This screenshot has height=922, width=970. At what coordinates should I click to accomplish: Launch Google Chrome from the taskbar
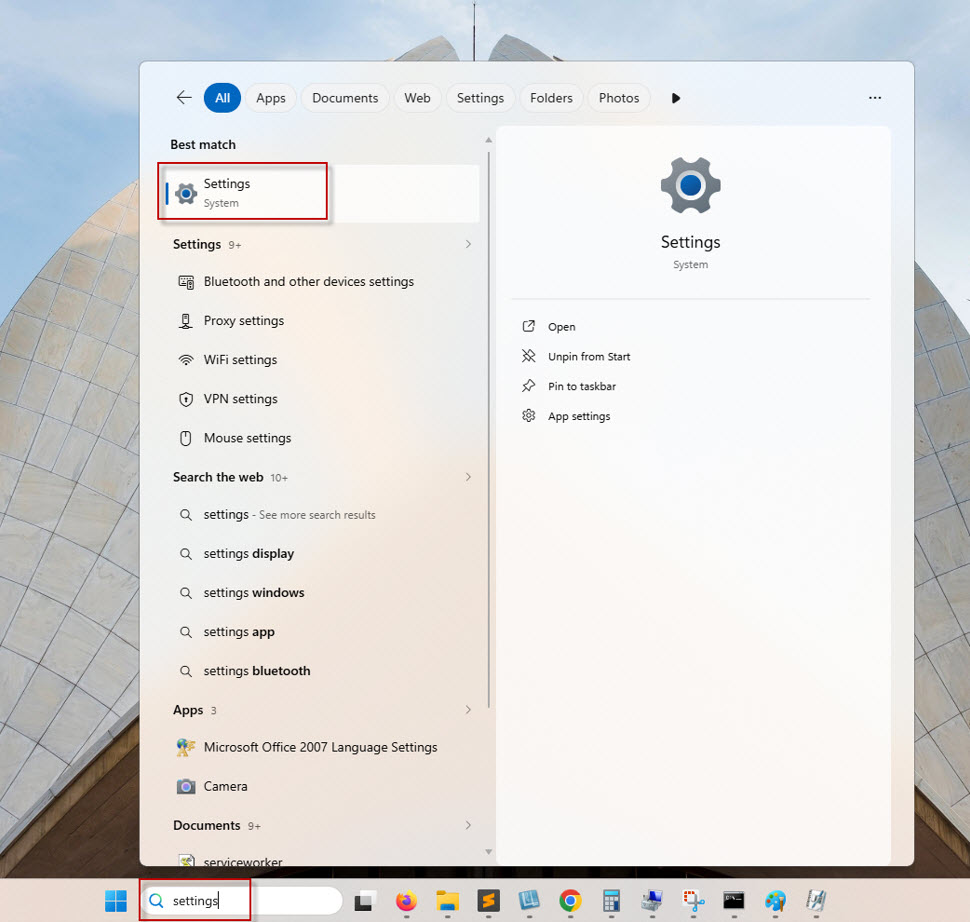coord(570,901)
